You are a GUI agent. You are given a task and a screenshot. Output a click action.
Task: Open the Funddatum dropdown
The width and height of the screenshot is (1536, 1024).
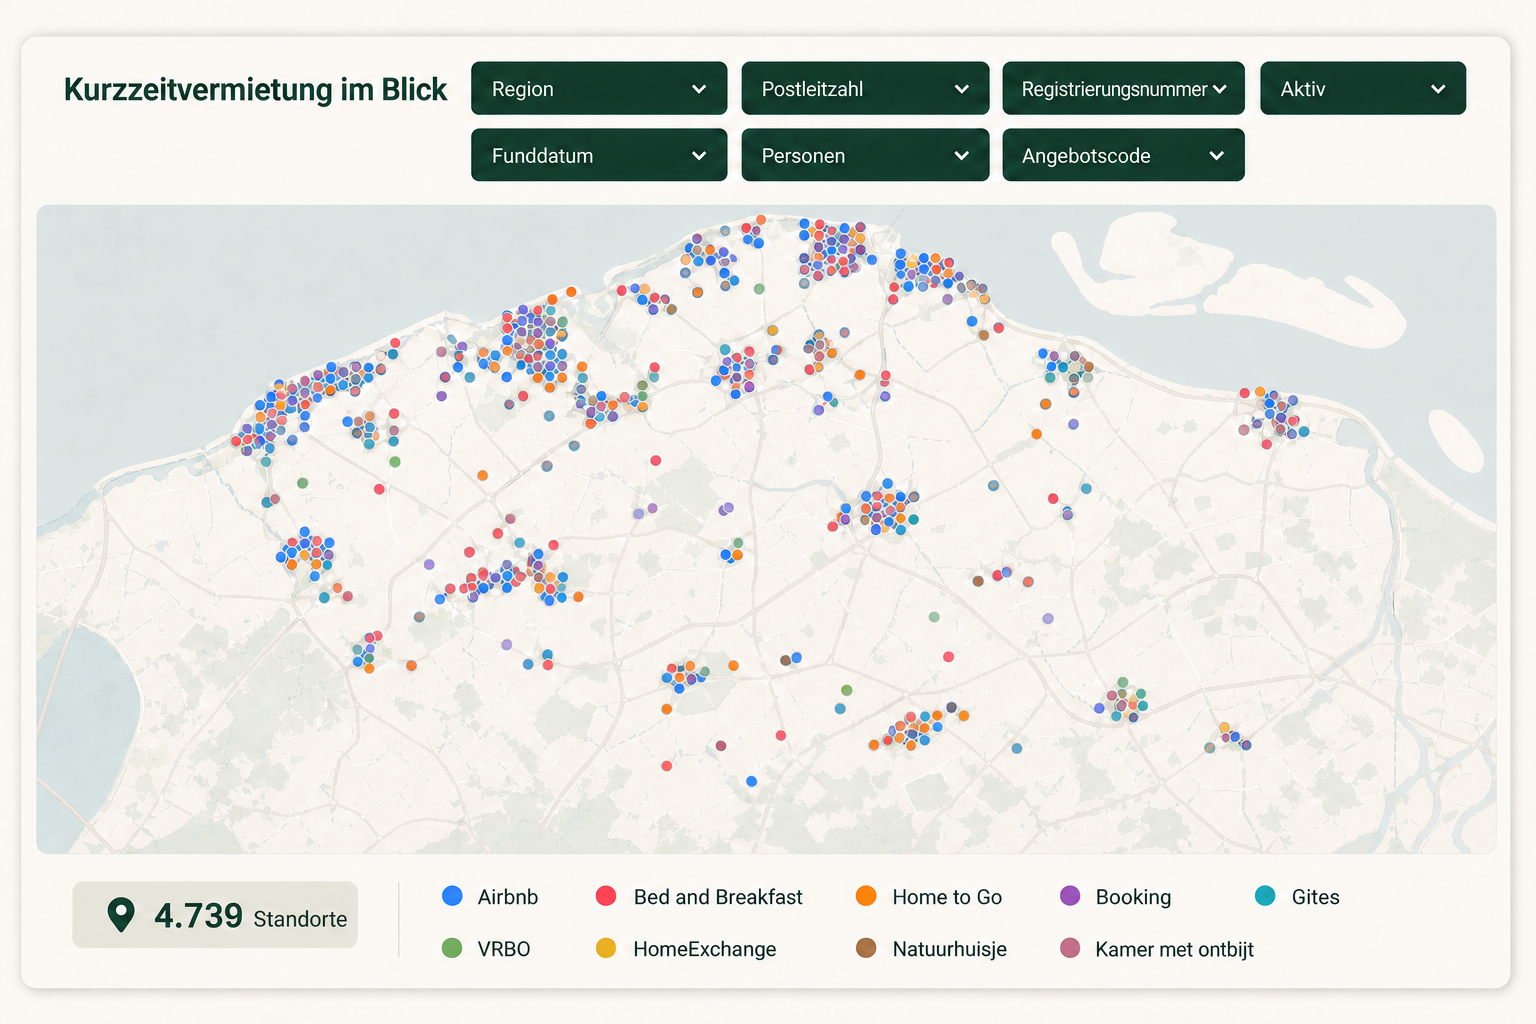tap(599, 155)
